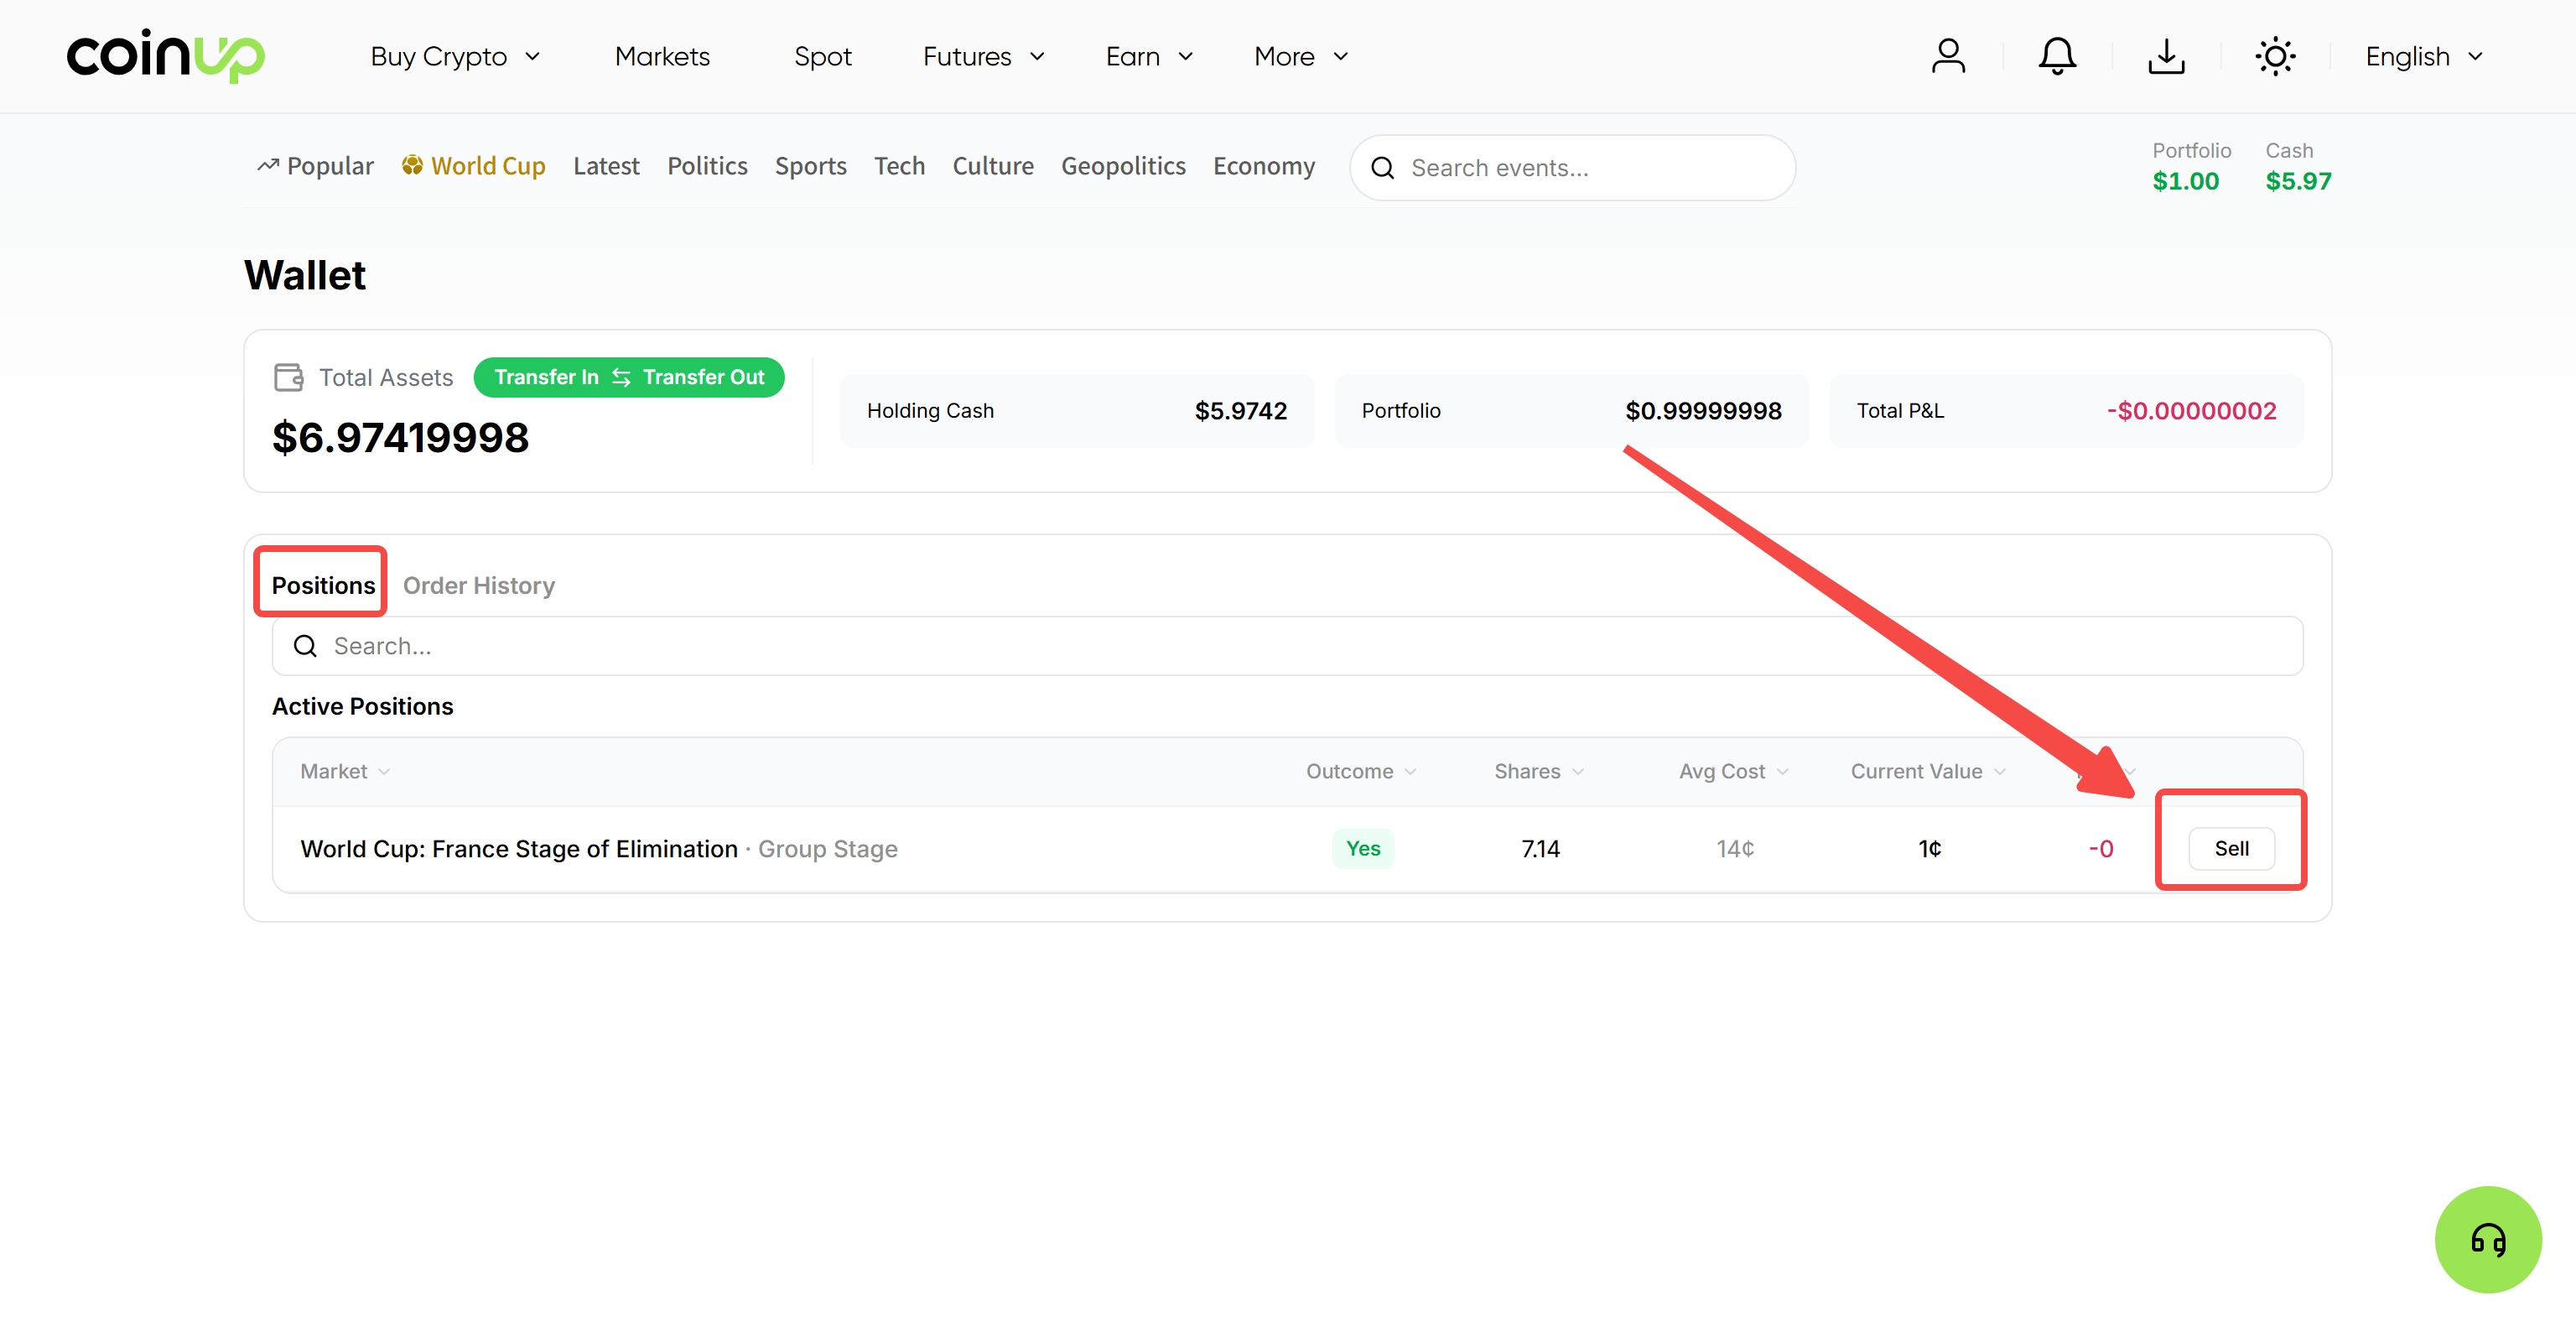The width and height of the screenshot is (2576, 1327).
Task: Switch to the Order History tab
Action: click(x=478, y=585)
